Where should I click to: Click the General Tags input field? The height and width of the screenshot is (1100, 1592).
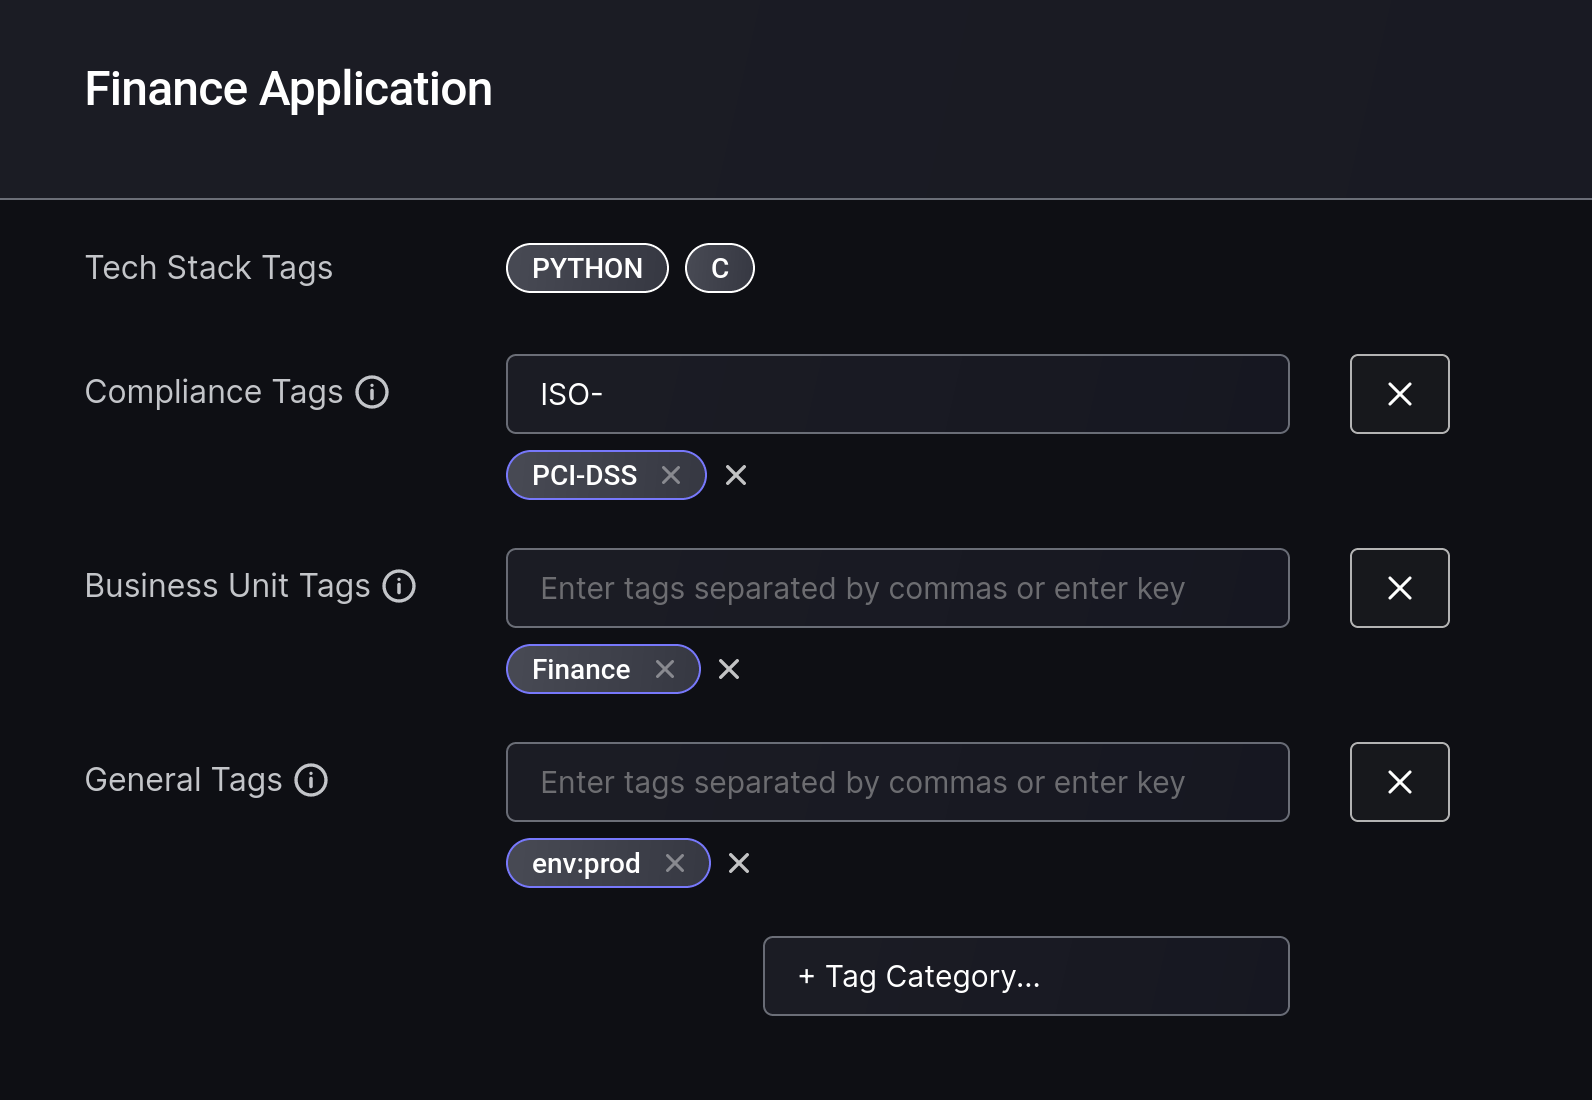pyautogui.click(x=897, y=782)
